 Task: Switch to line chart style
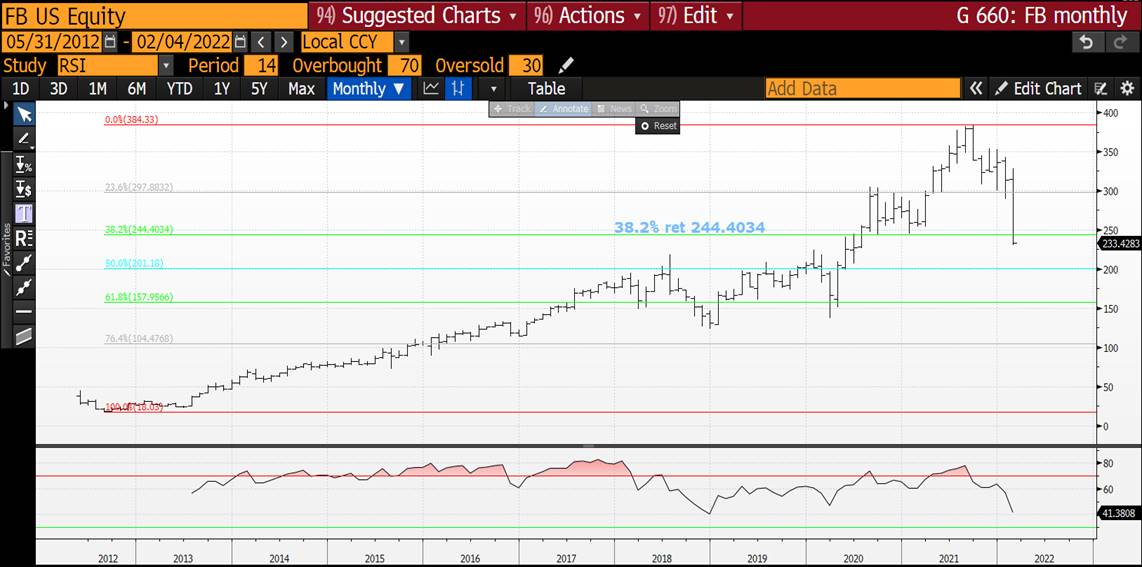pyautogui.click(x=432, y=89)
